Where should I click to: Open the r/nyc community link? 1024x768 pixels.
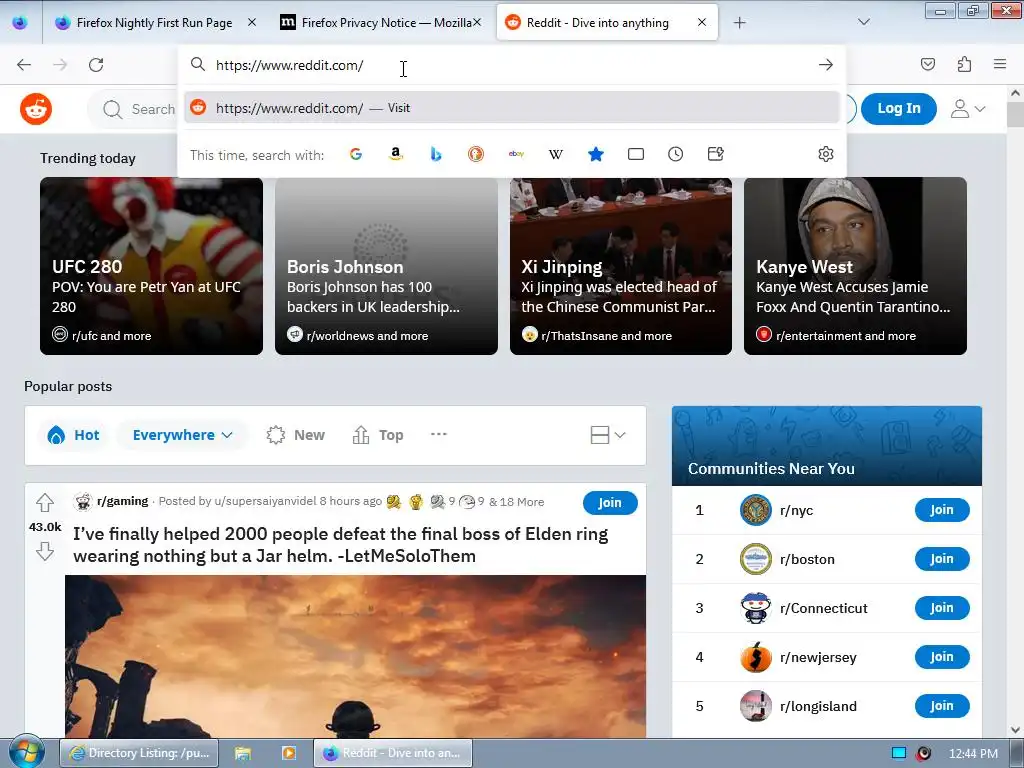coord(796,510)
